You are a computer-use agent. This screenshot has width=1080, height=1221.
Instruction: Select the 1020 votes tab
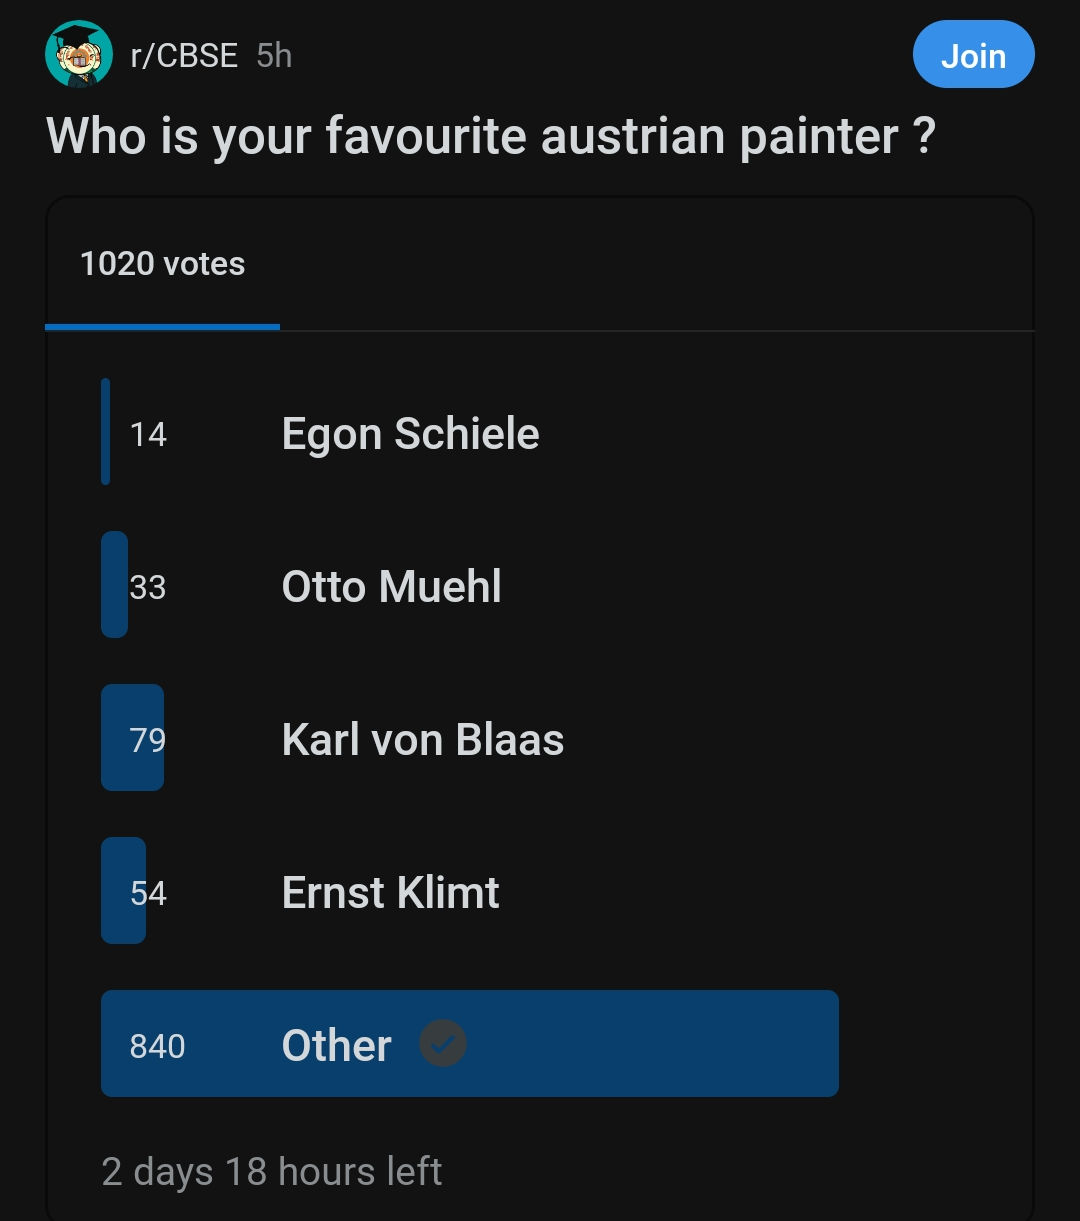coord(162,264)
